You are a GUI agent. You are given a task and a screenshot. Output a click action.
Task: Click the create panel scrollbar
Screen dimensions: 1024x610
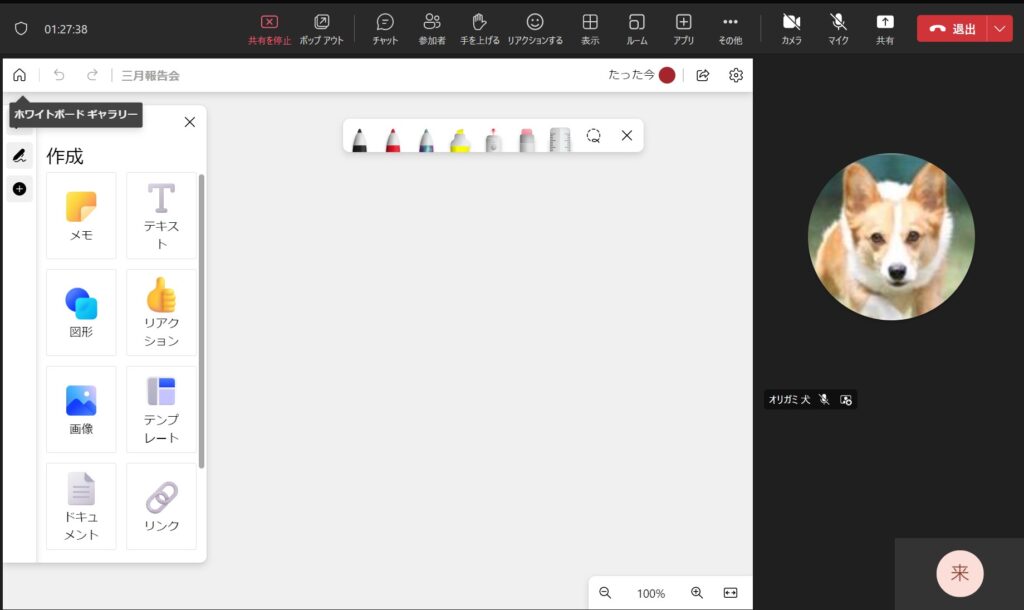[202, 320]
